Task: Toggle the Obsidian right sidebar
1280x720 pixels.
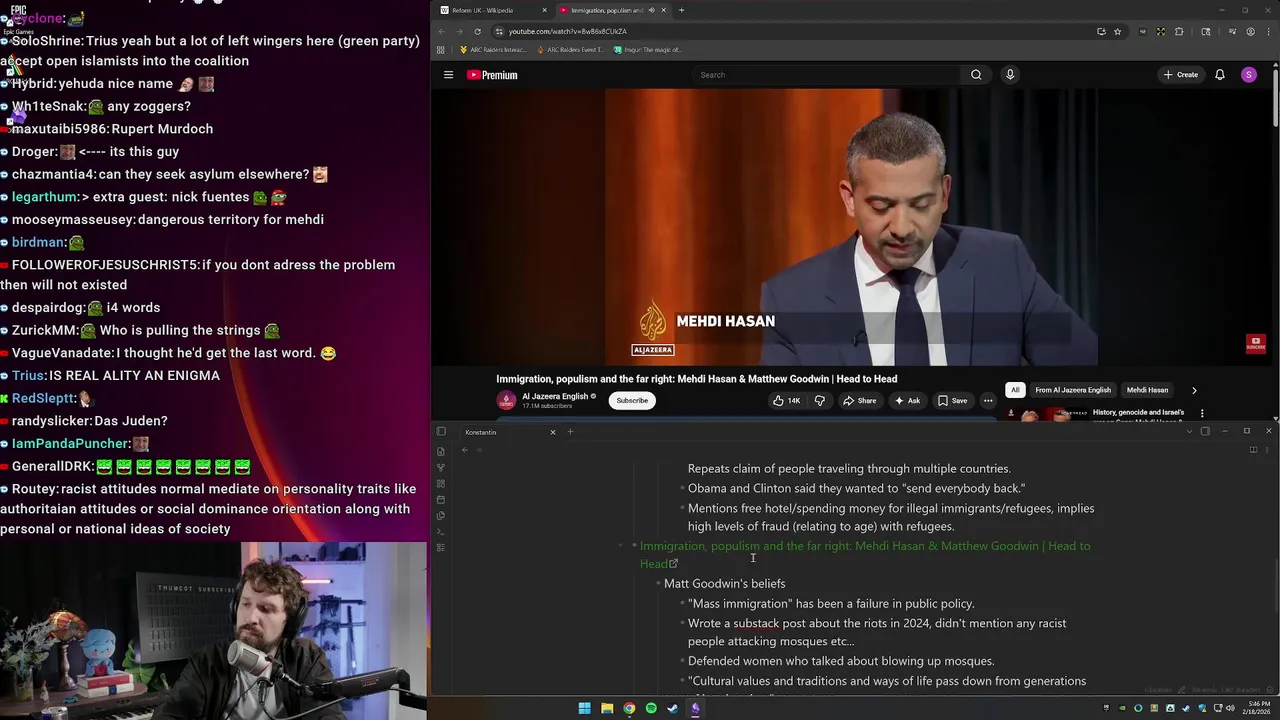Action: pyautogui.click(x=1205, y=431)
